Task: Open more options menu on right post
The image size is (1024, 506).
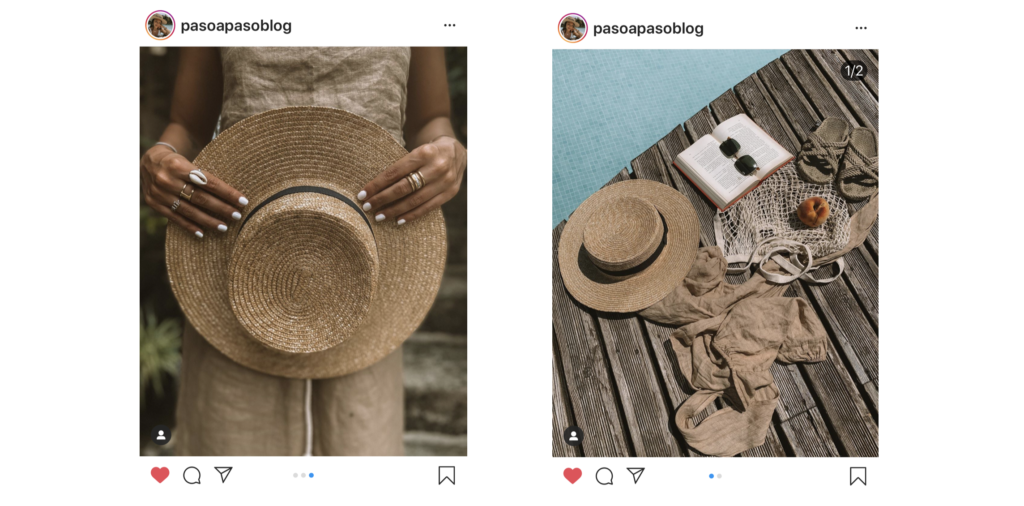Action: [861, 28]
